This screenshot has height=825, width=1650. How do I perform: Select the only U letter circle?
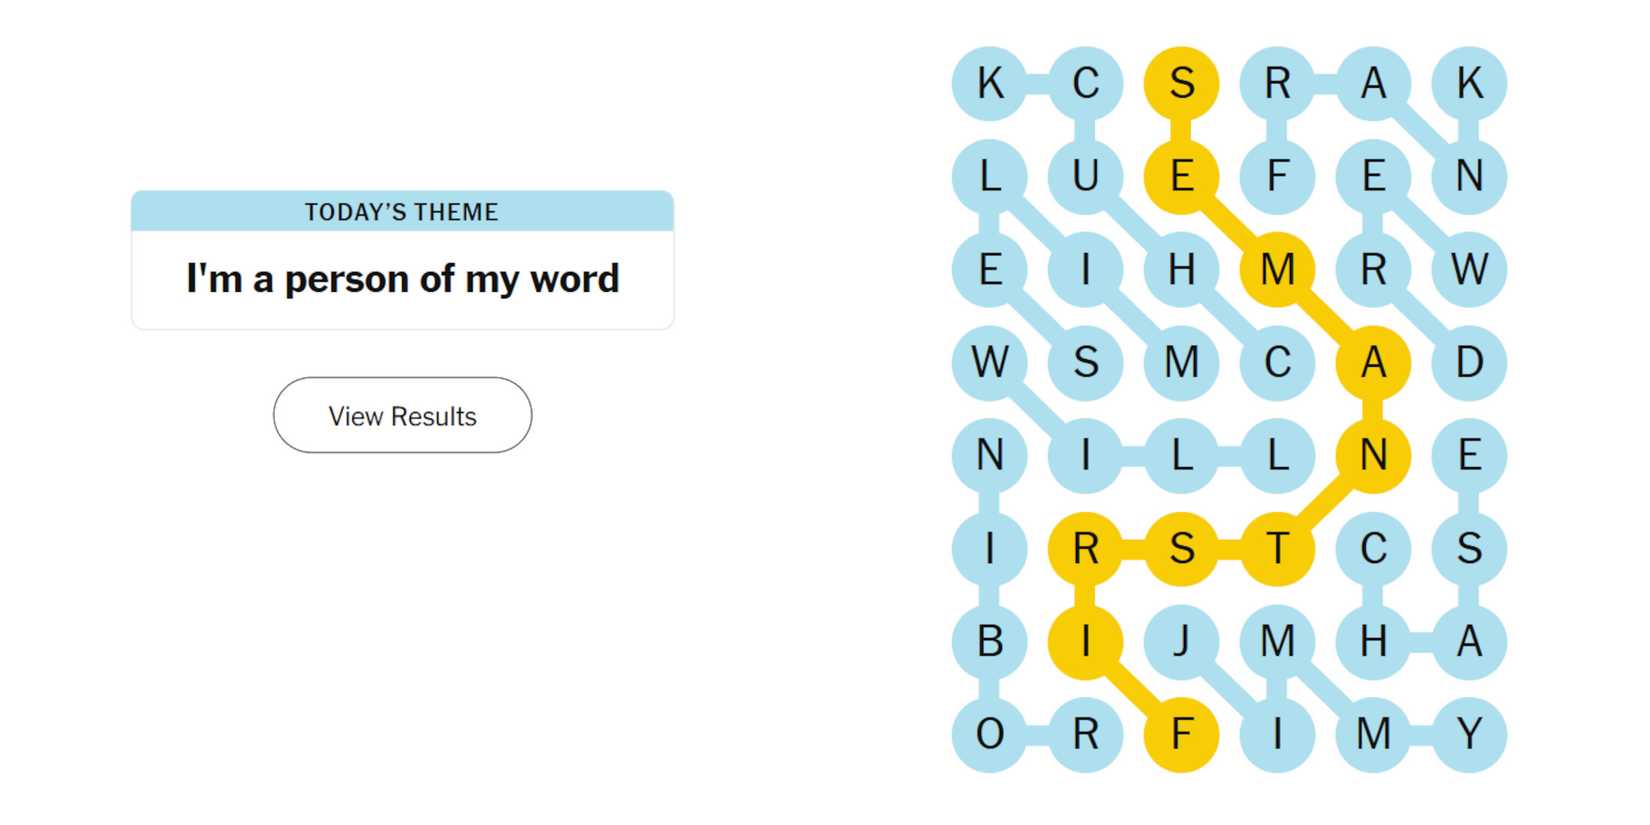click(1086, 177)
